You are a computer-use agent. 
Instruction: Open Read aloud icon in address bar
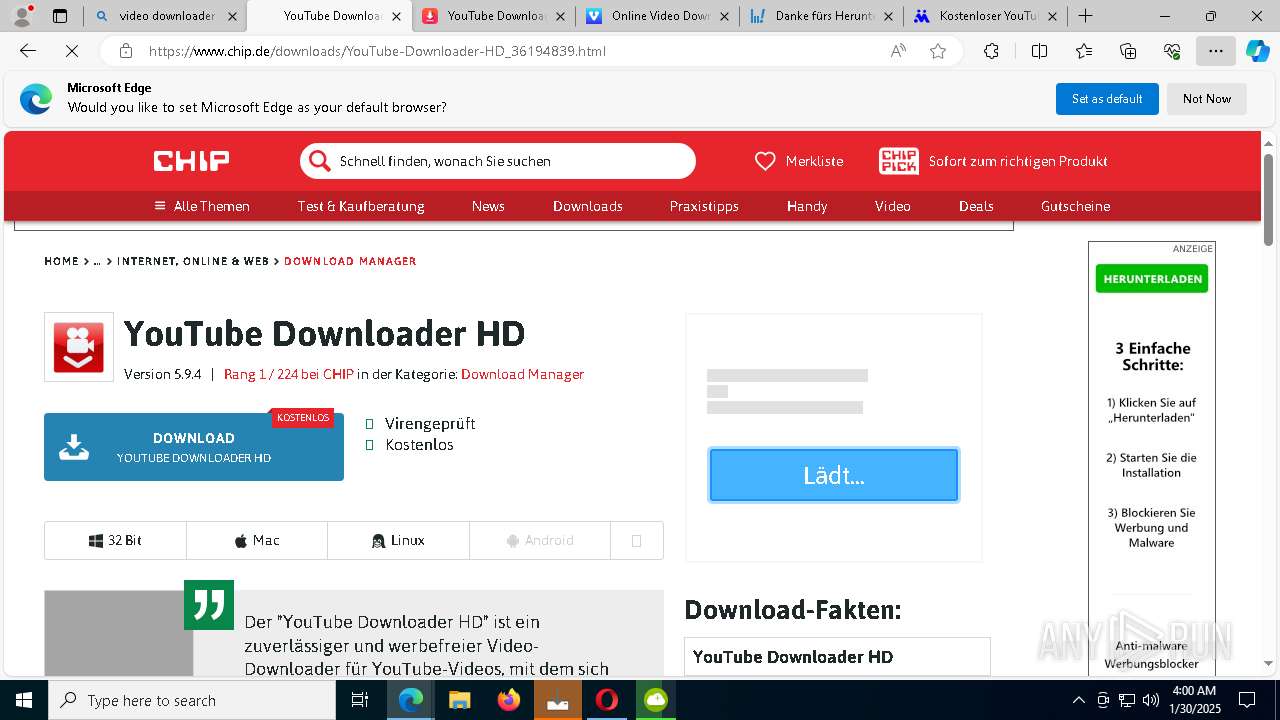click(898, 51)
